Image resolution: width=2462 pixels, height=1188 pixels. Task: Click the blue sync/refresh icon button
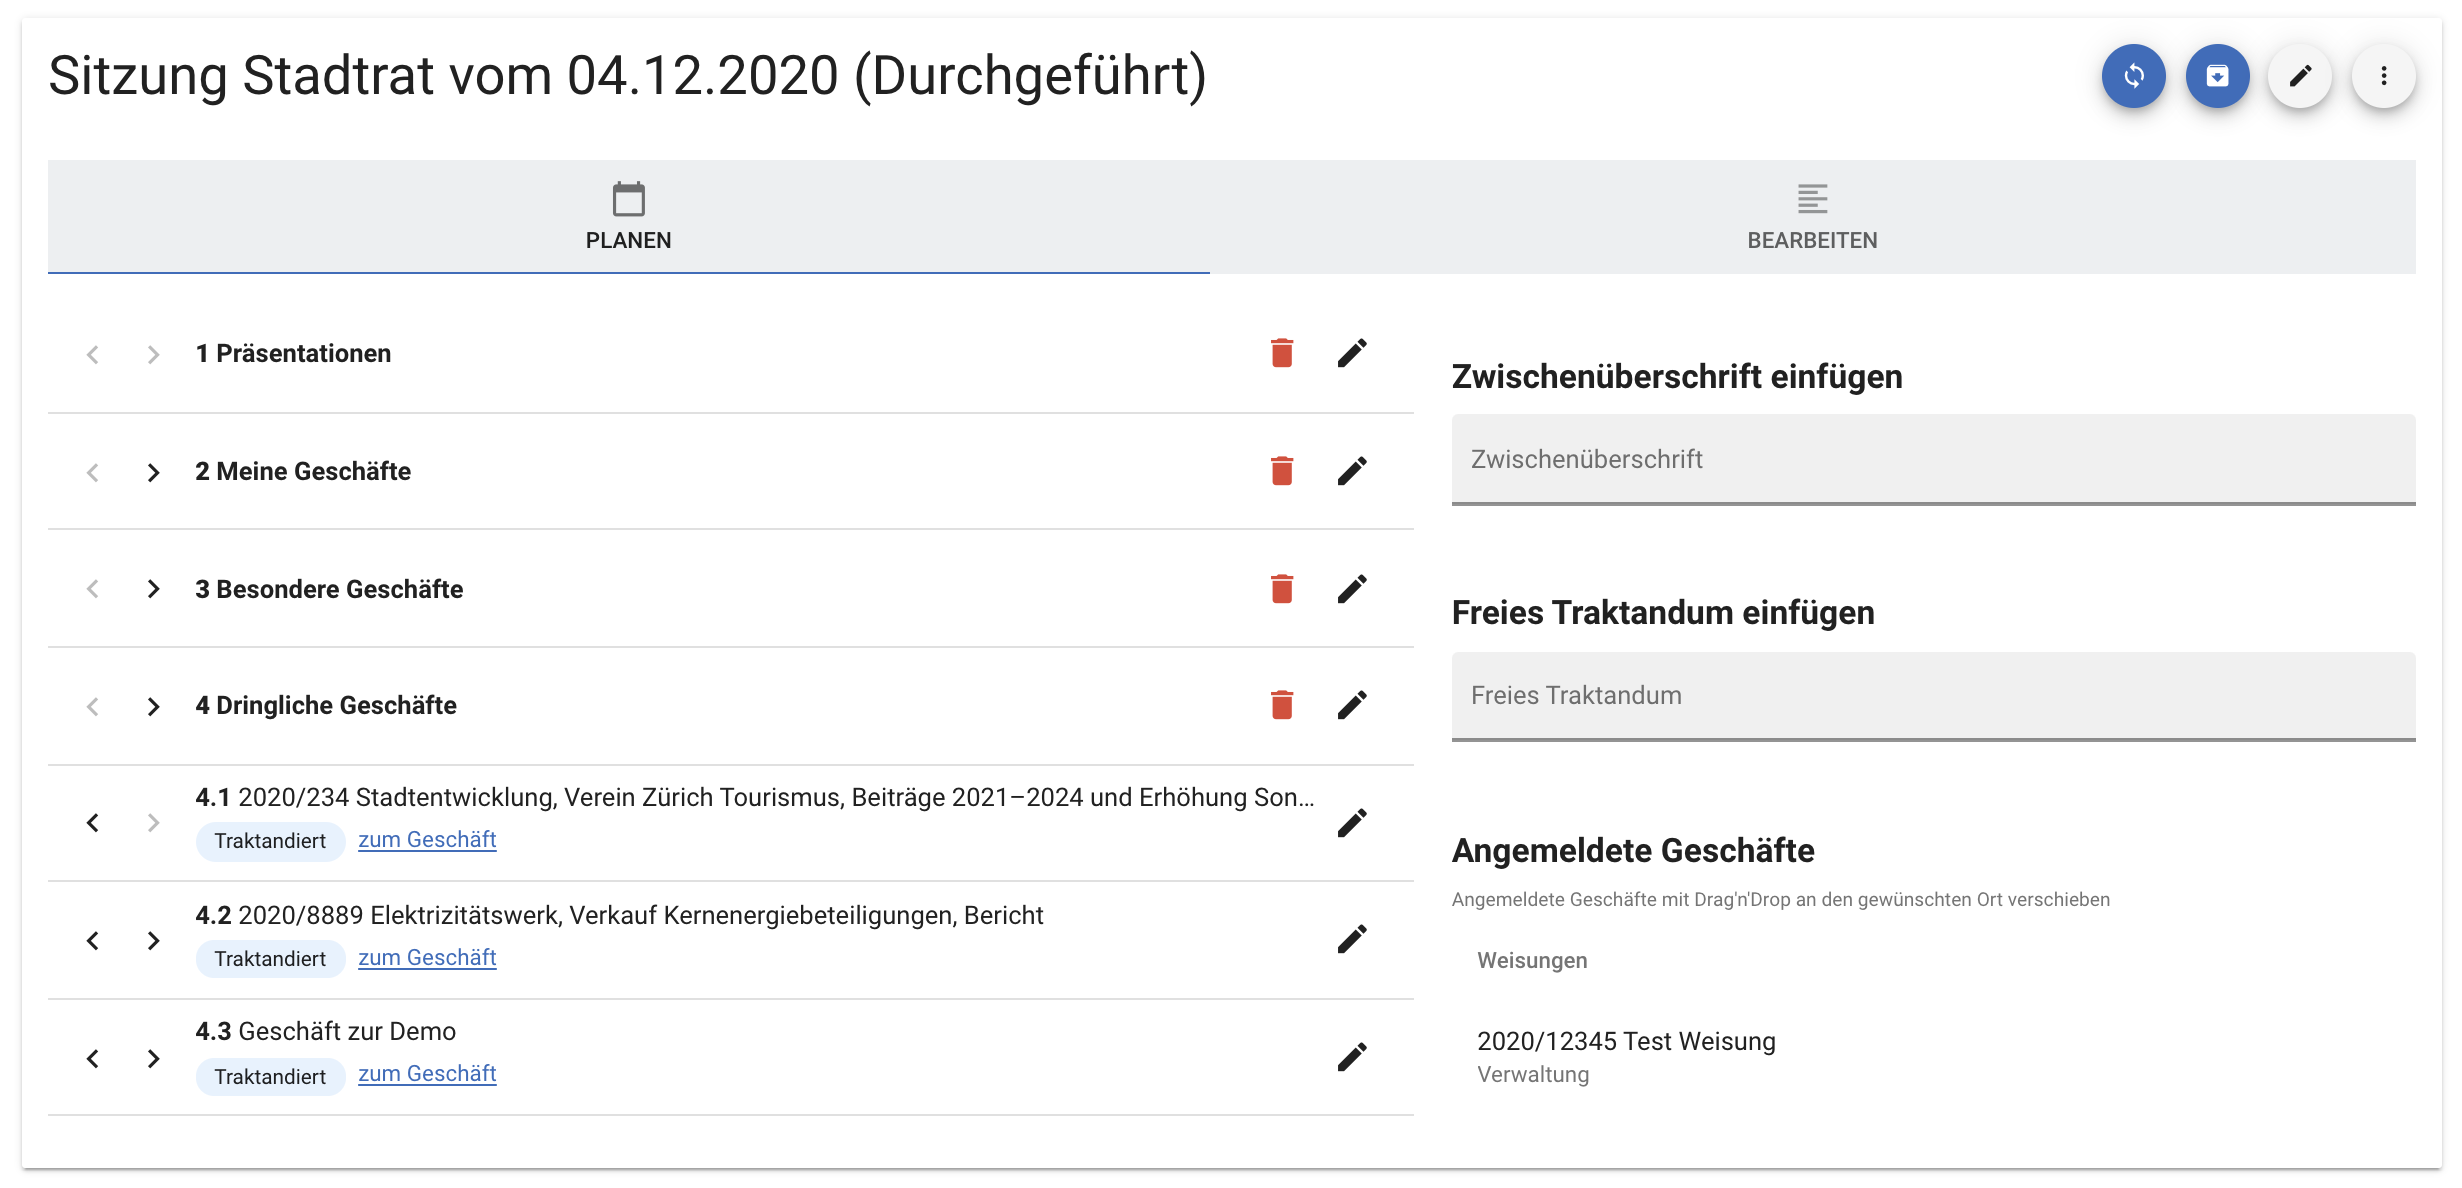pyautogui.click(x=2133, y=76)
